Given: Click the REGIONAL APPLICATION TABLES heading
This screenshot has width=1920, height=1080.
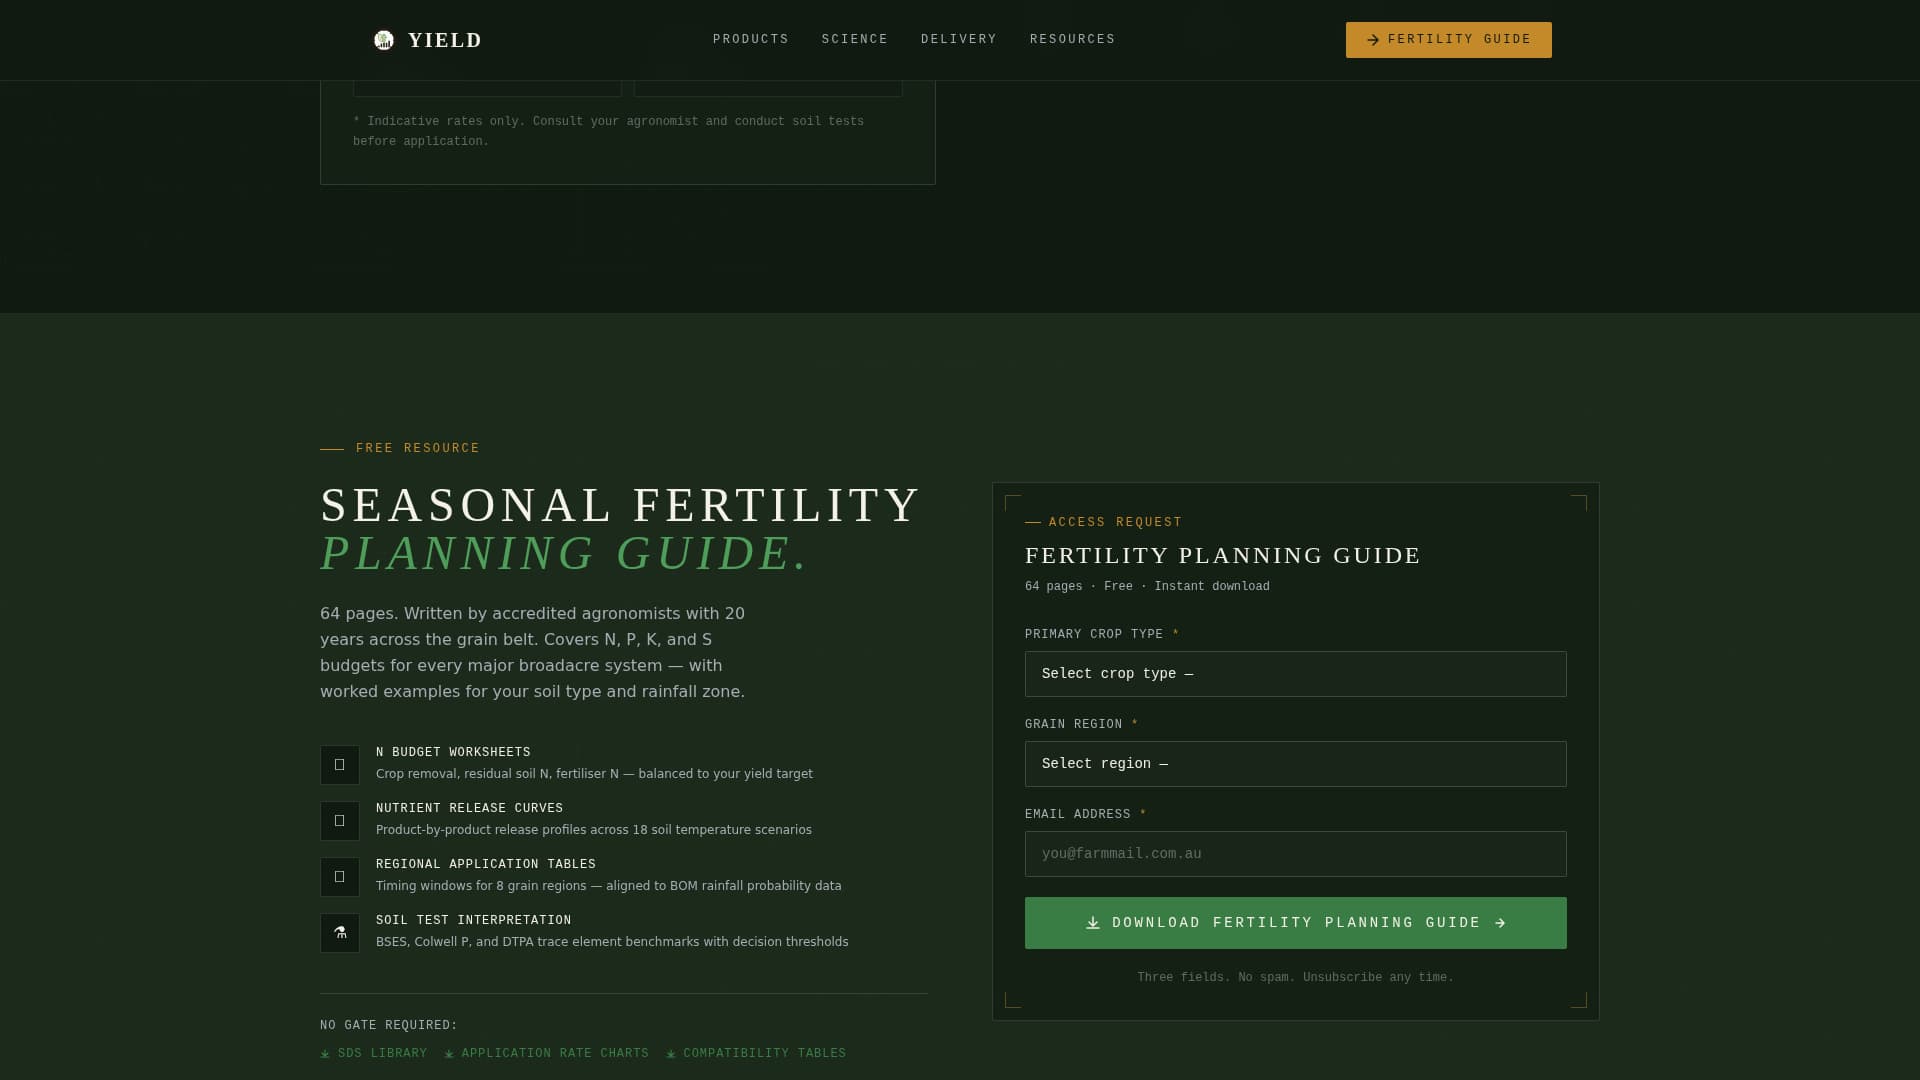Looking at the screenshot, I should coord(486,864).
